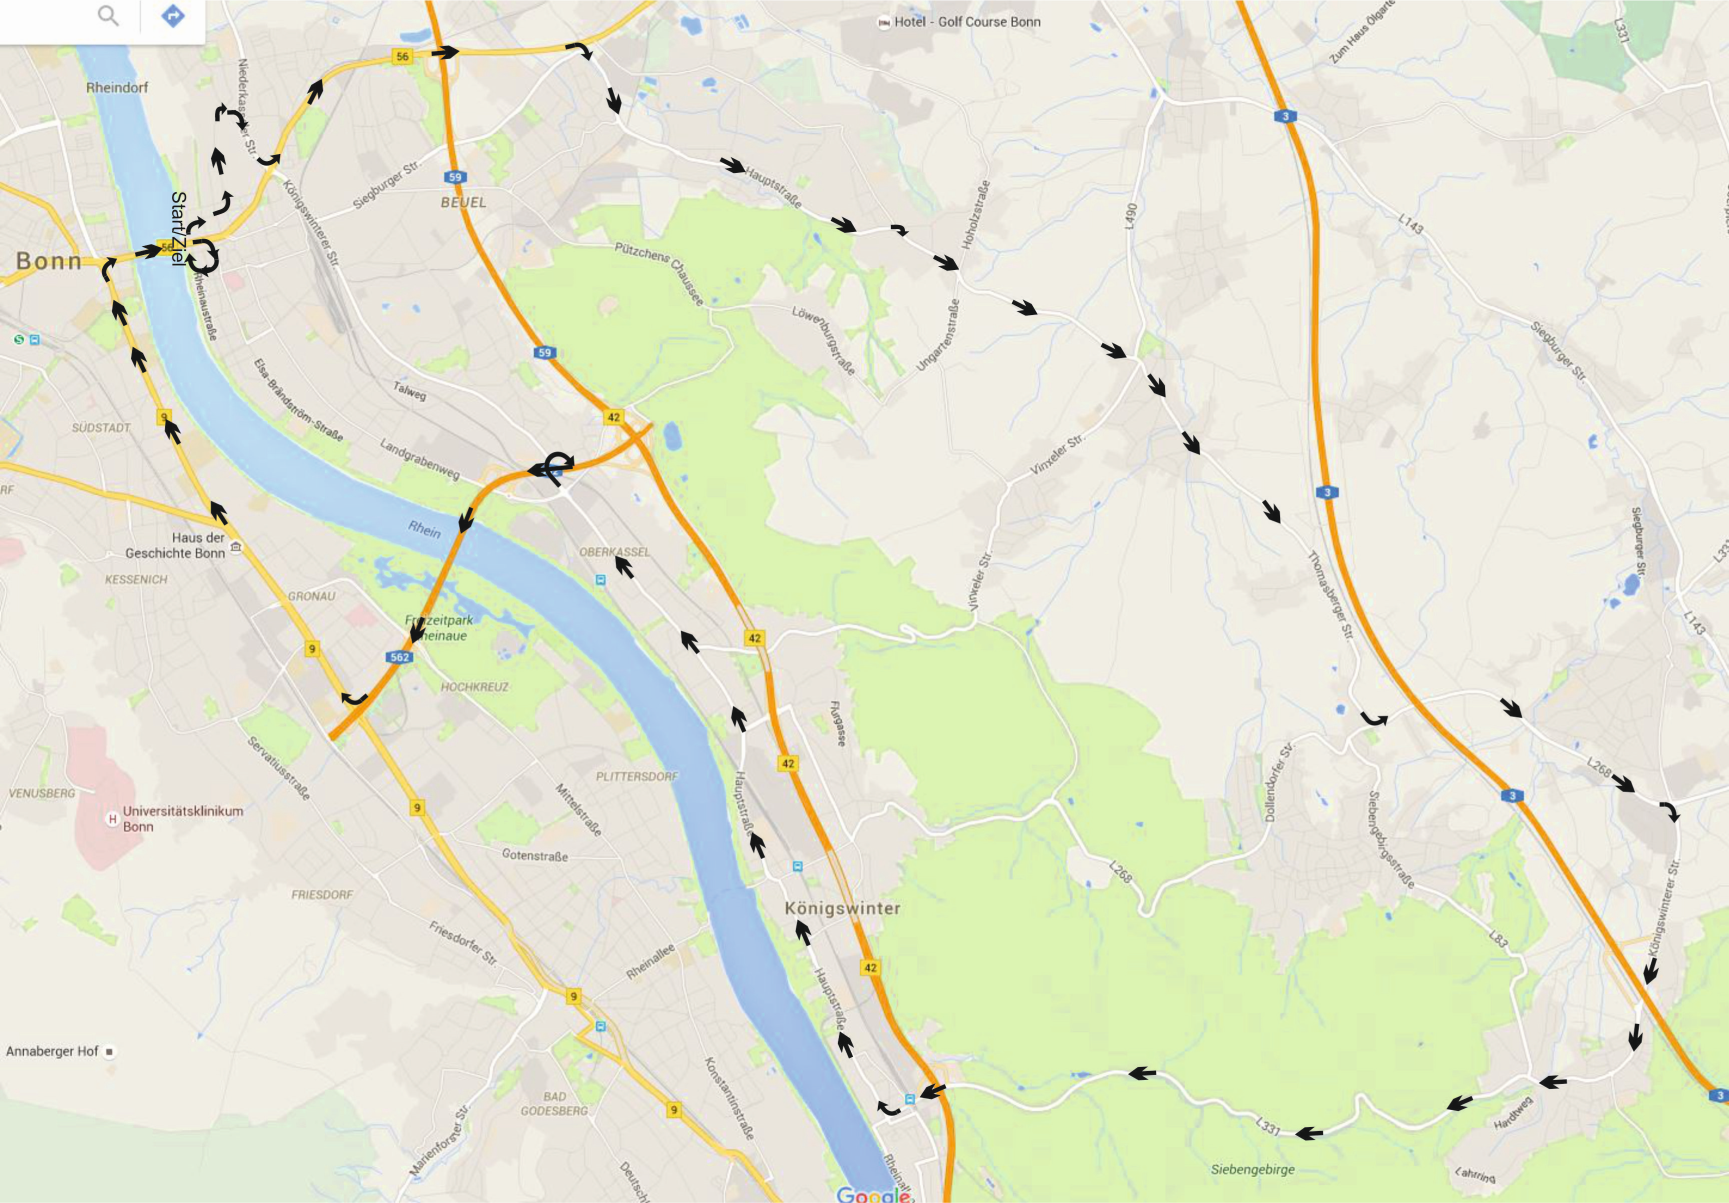
Task: Click the Haus der Geschichte Bonn museum icon
Action: pyautogui.click(x=236, y=547)
